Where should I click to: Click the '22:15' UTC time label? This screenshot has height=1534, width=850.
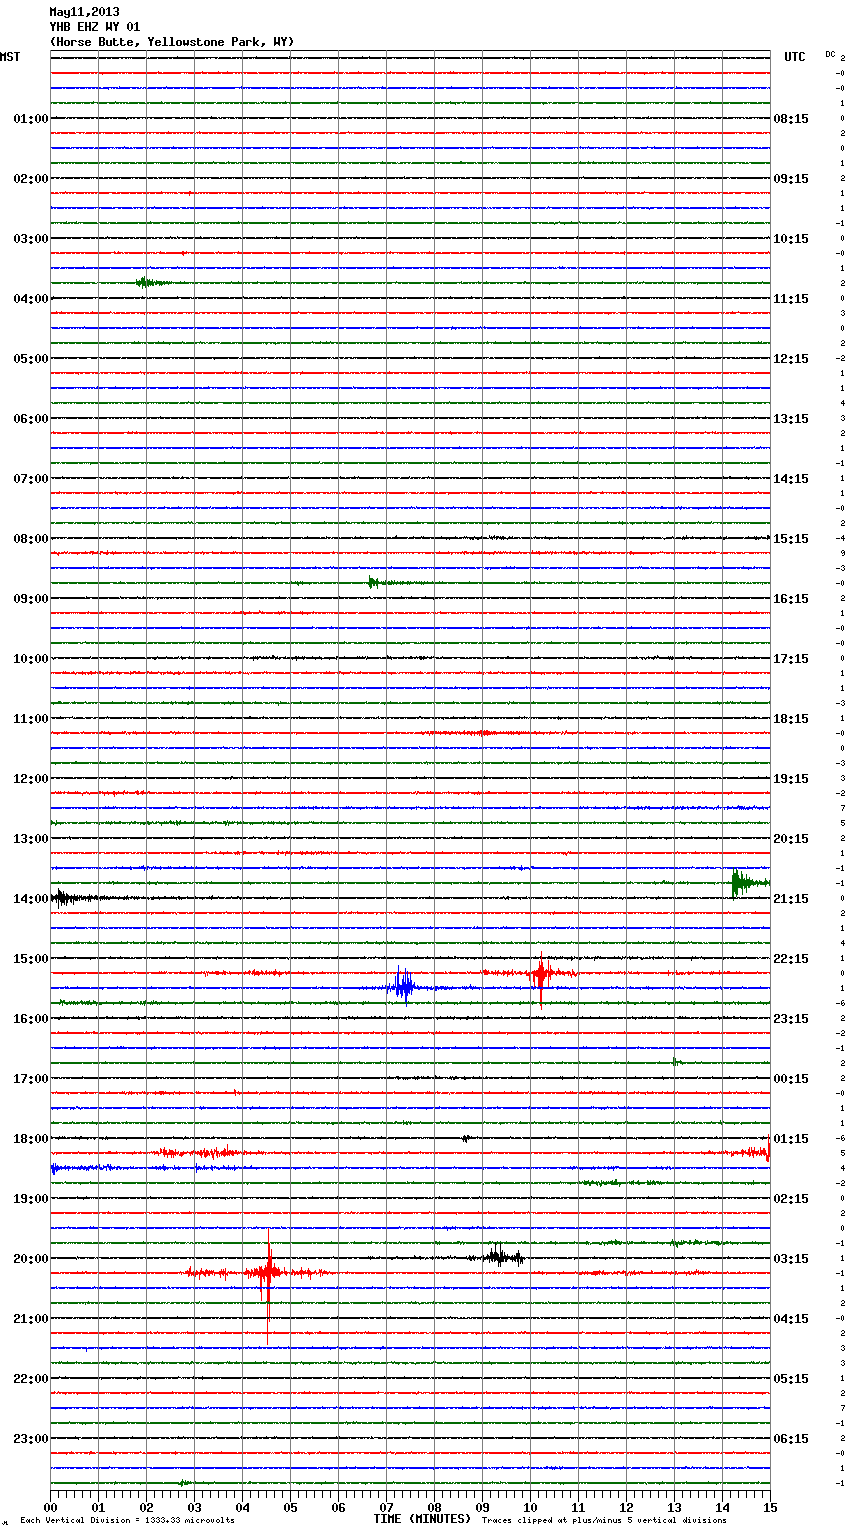coord(791,959)
